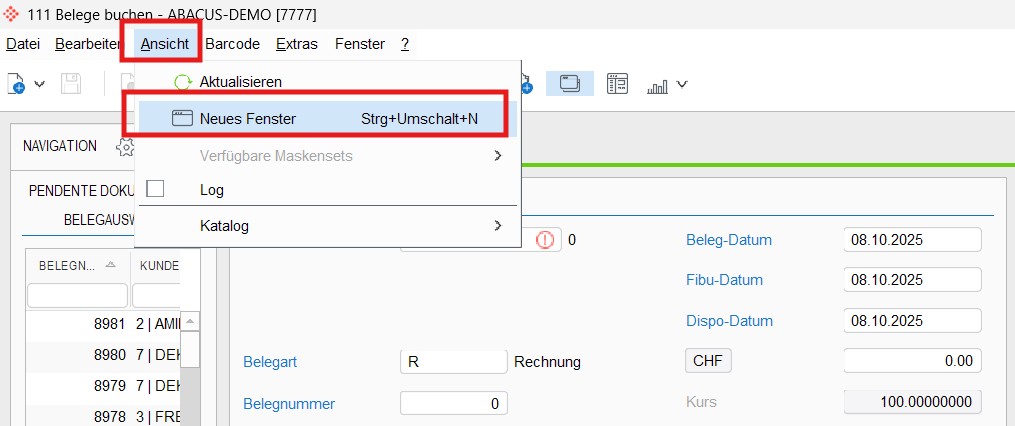Click the CHF currency button
The height and width of the screenshot is (426, 1015).
[x=708, y=361]
